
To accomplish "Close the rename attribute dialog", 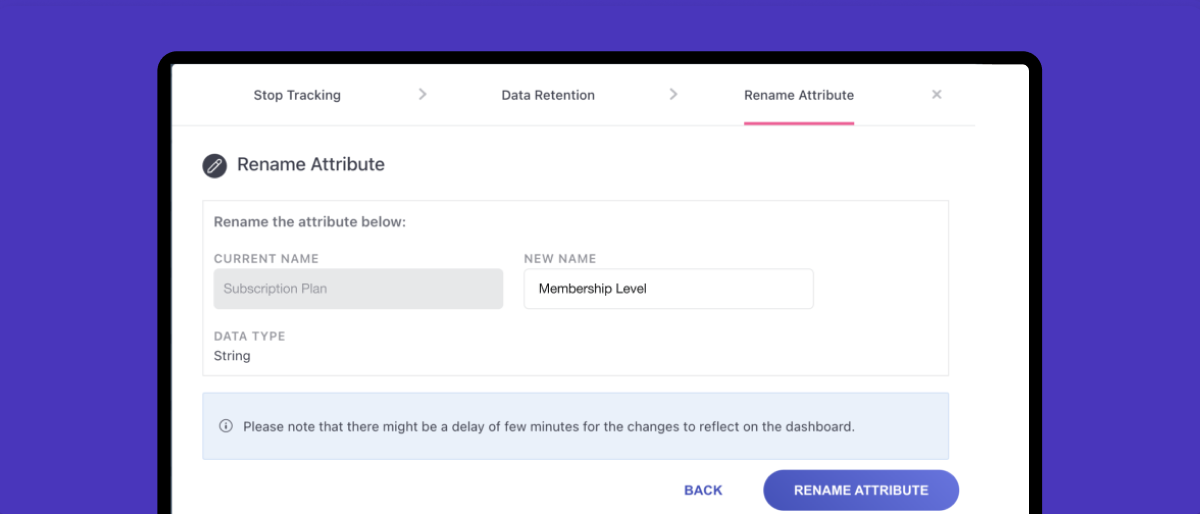I will click(x=937, y=94).
